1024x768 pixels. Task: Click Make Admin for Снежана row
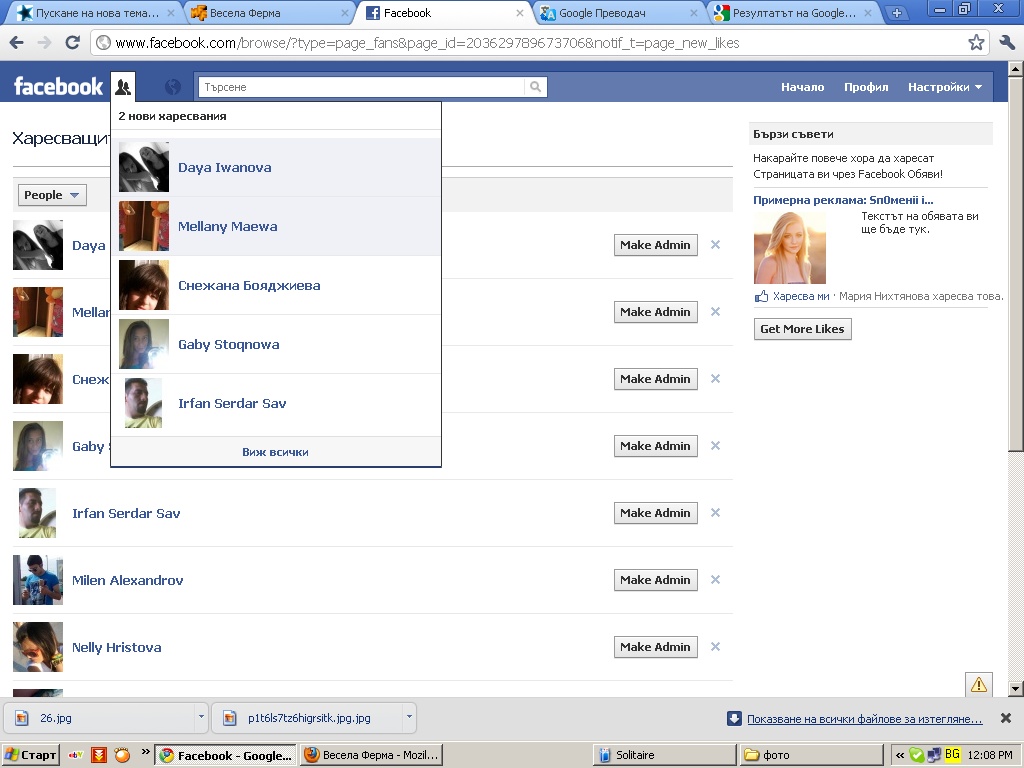(x=655, y=379)
